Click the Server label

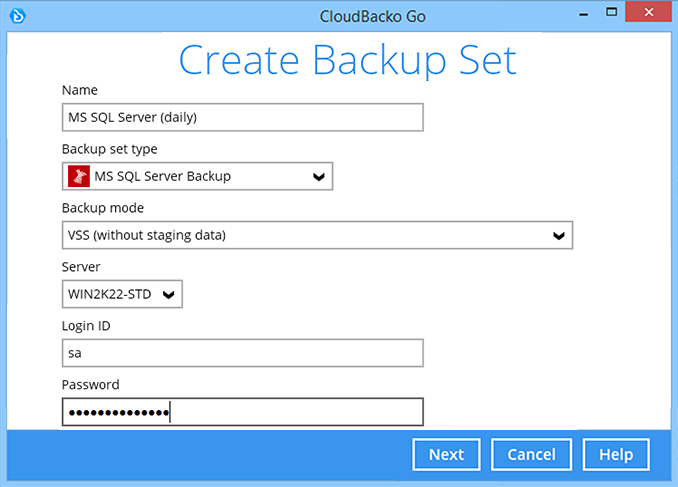[x=81, y=267]
